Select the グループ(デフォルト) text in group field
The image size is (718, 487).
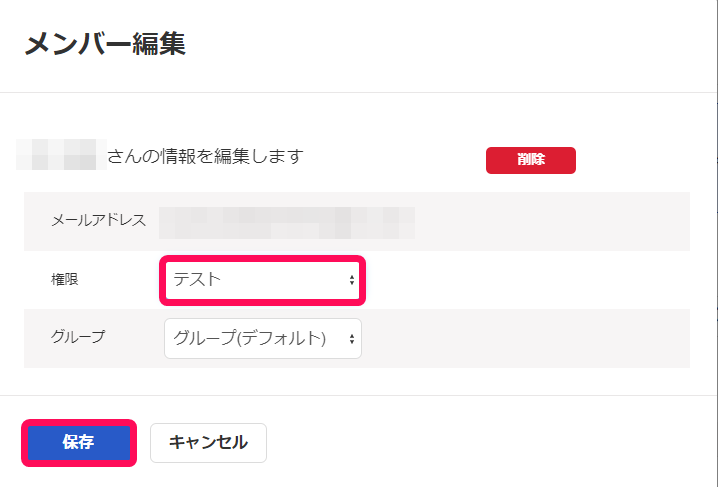coord(250,338)
